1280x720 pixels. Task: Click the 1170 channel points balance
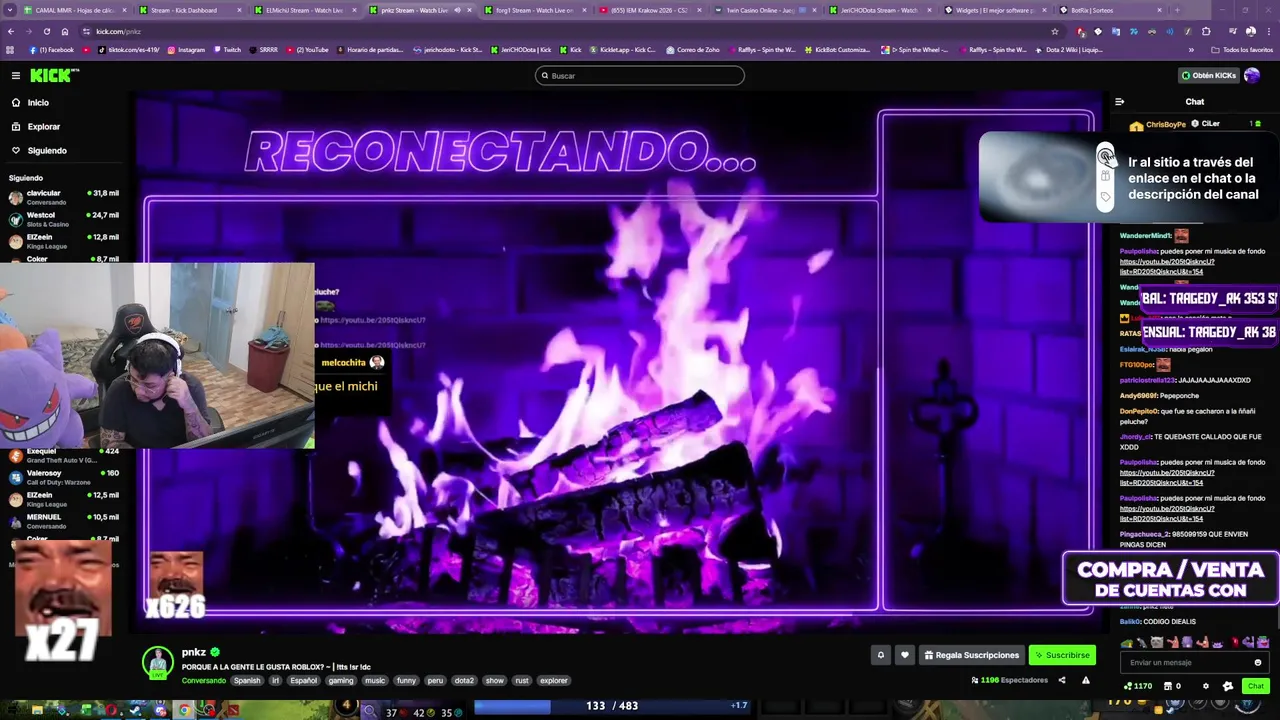click(x=1138, y=686)
